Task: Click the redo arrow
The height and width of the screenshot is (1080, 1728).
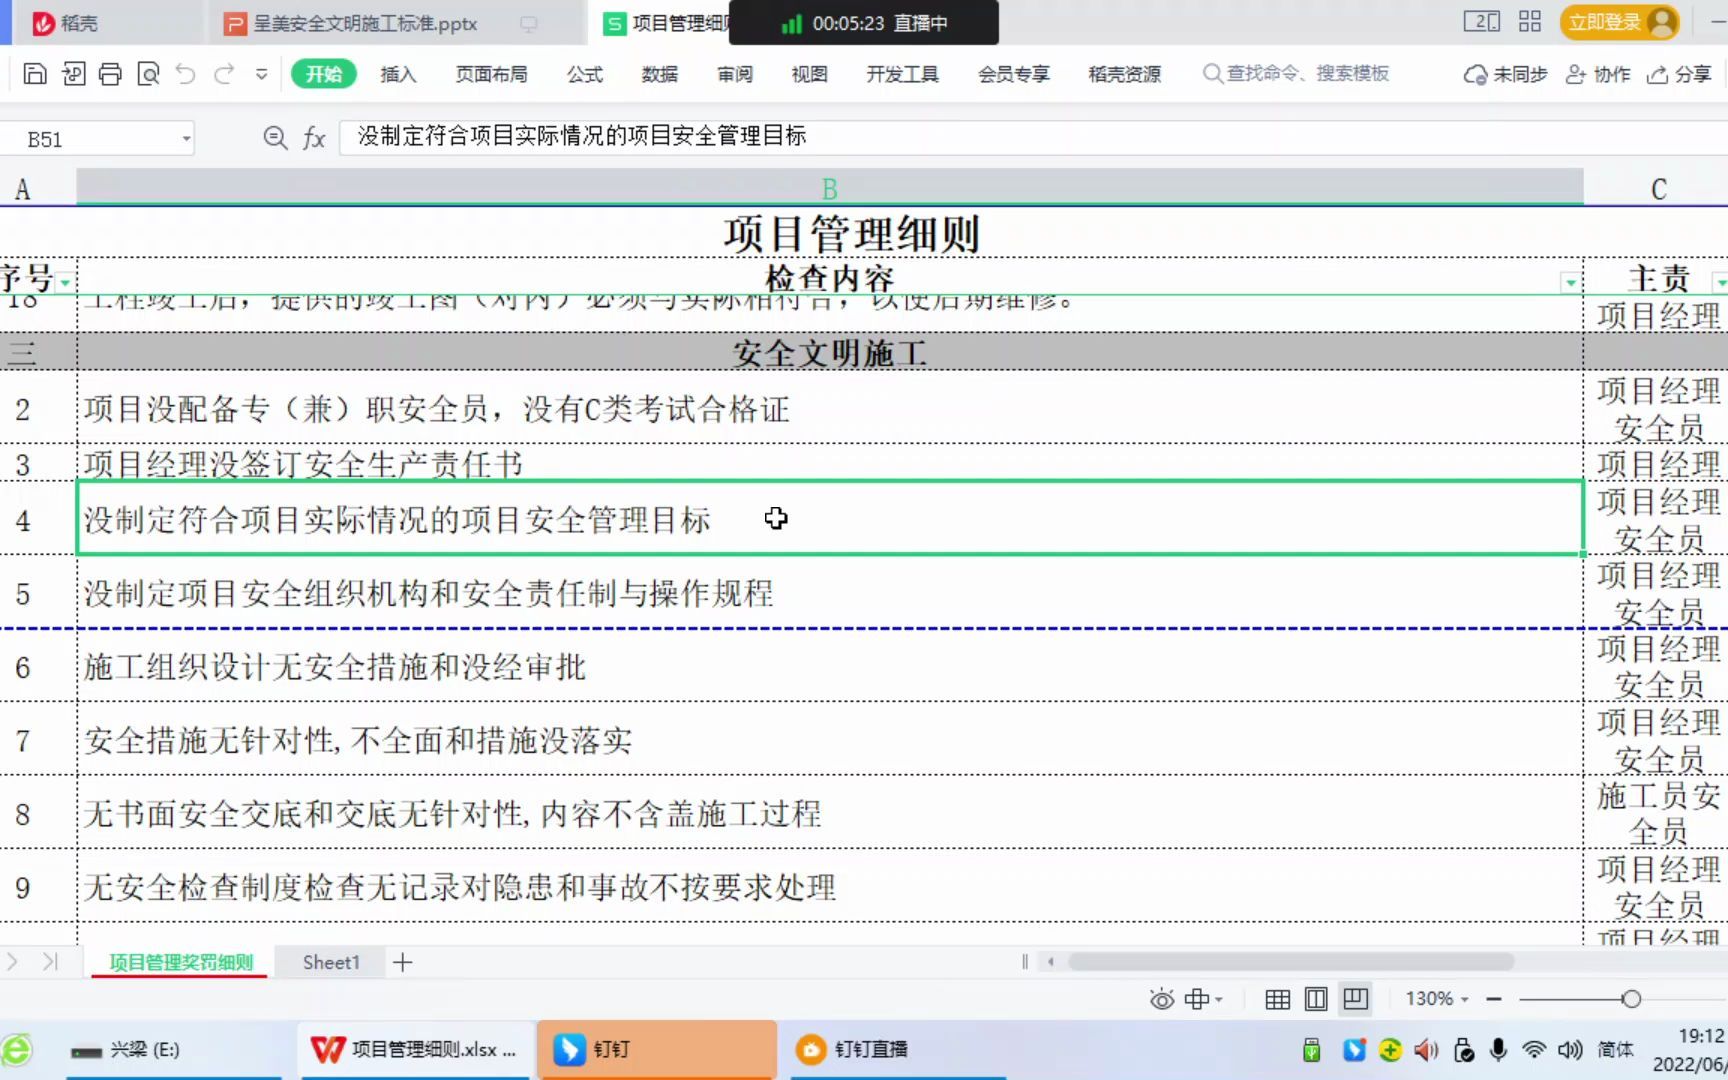Action: (x=224, y=74)
